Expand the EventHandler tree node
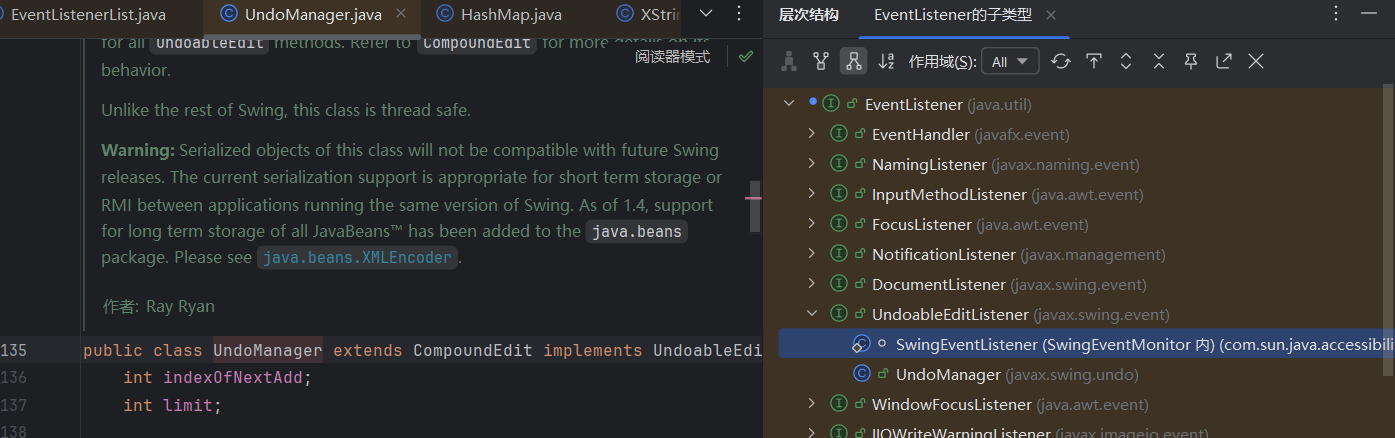This screenshot has width=1395, height=438. [813, 134]
